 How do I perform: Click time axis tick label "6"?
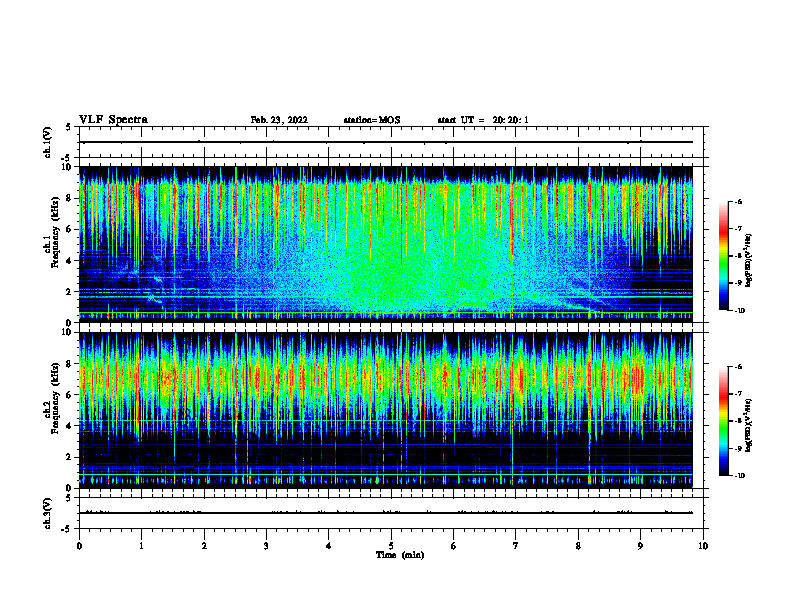point(454,546)
